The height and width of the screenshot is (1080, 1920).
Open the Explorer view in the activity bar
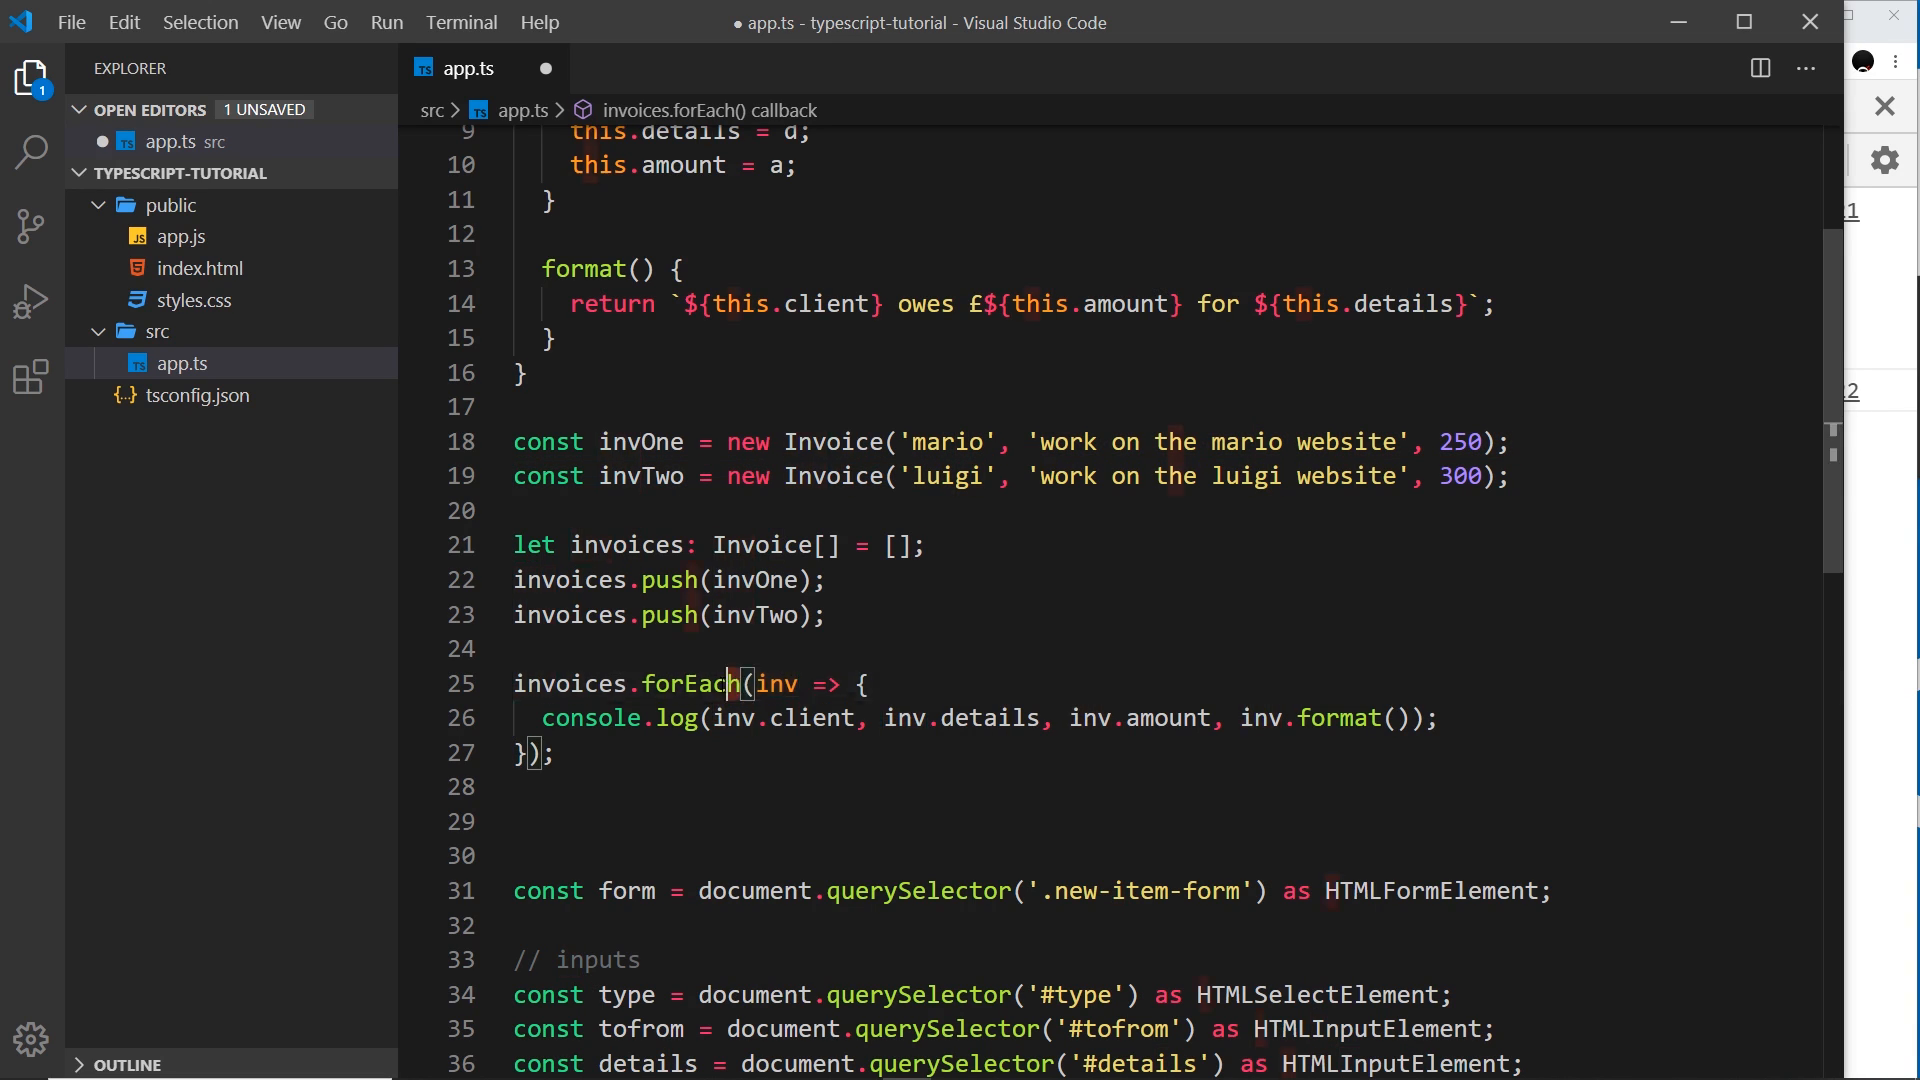click(x=32, y=79)
